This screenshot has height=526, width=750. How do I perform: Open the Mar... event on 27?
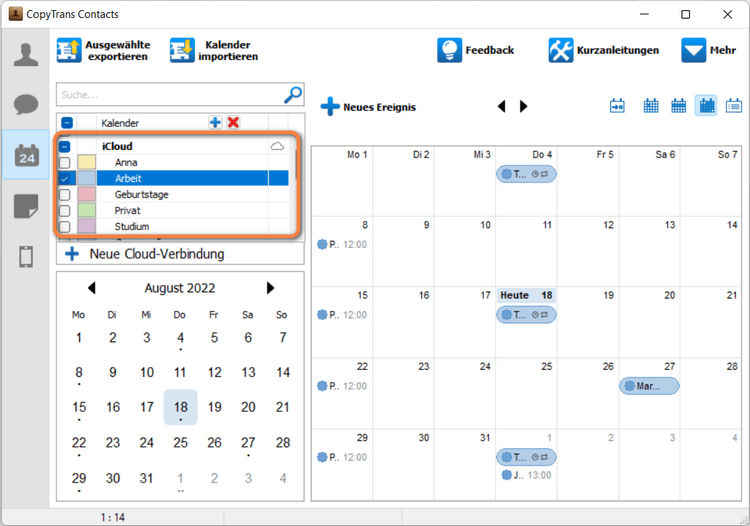649,386
